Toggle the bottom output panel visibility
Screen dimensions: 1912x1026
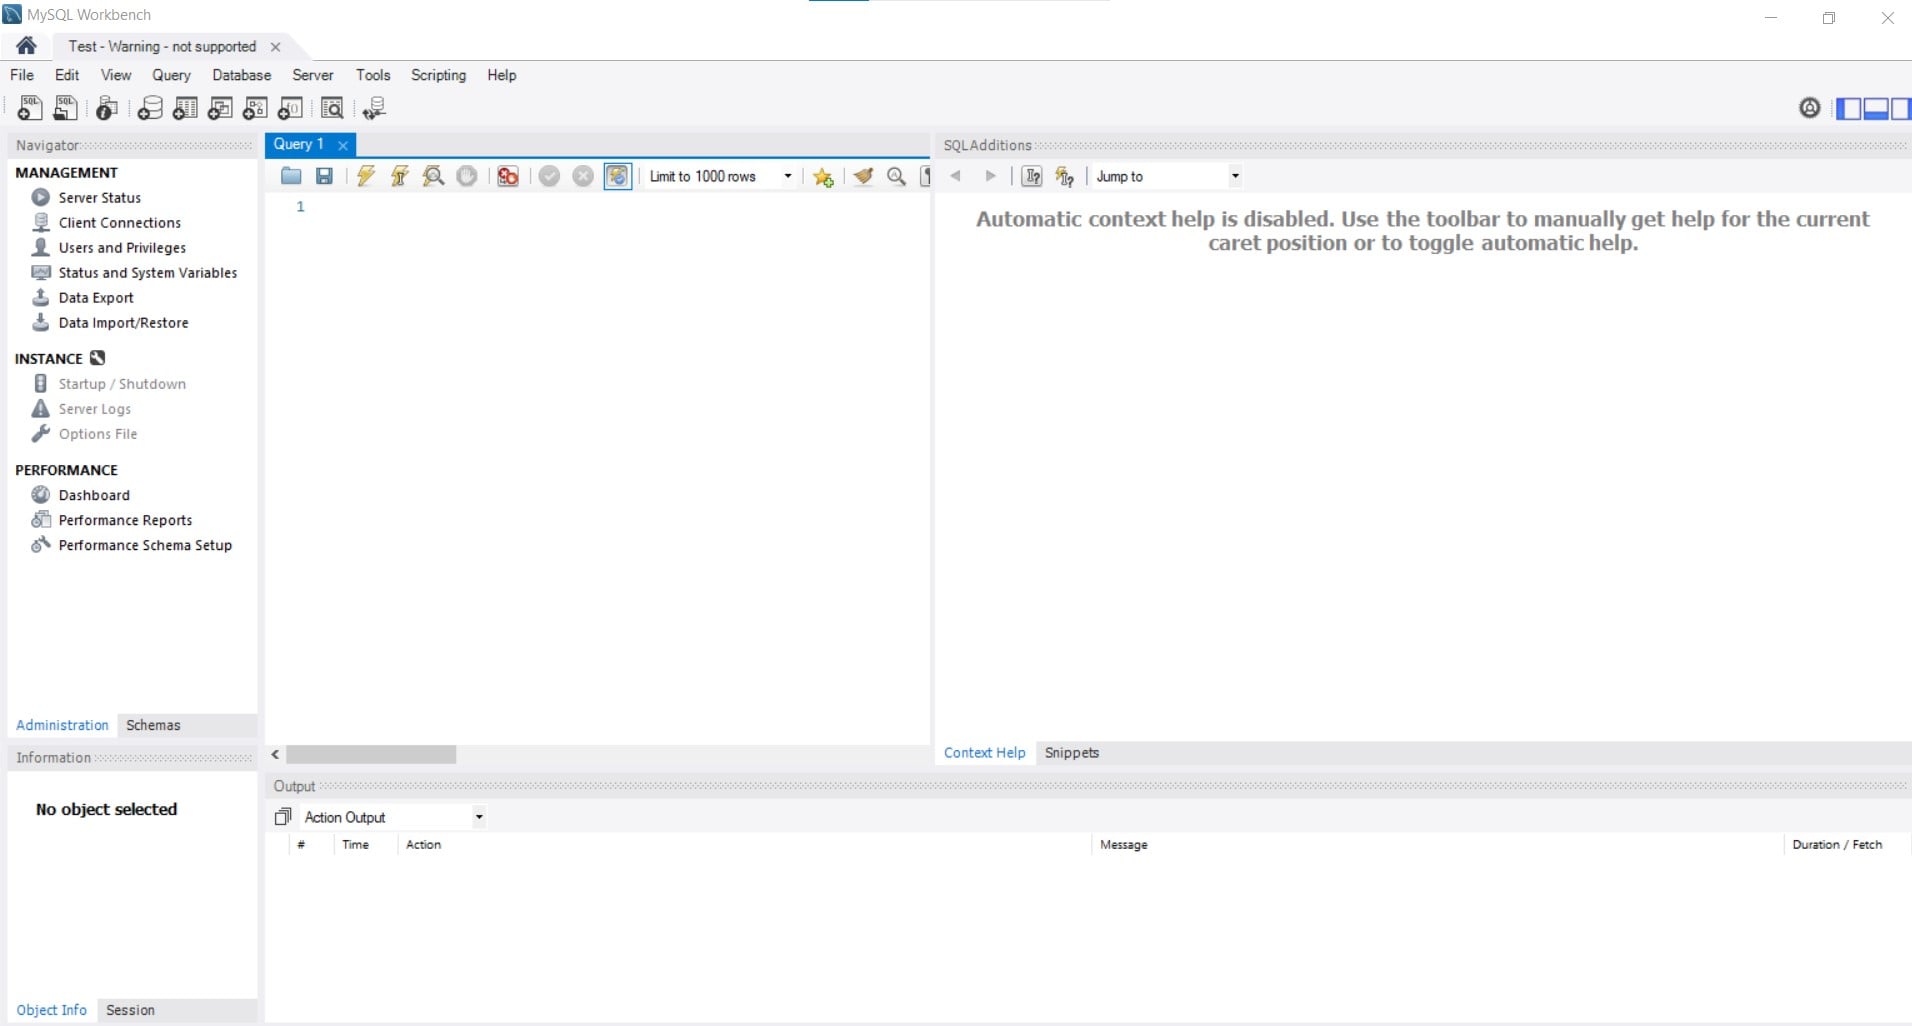point(1875,108)
